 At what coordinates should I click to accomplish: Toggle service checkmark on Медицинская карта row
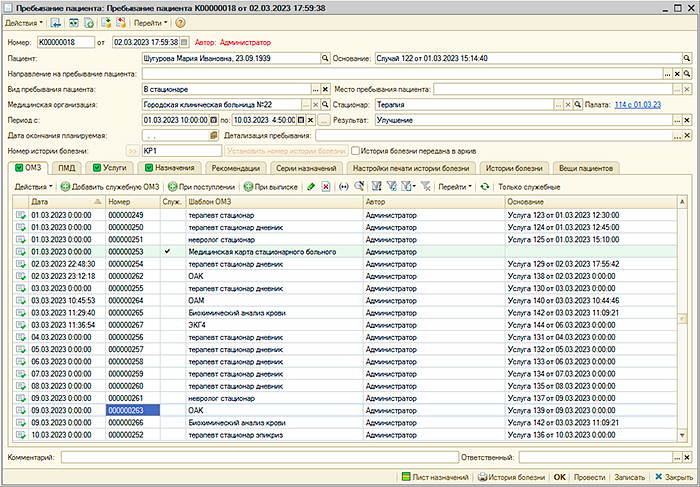(x=169, y=252)
